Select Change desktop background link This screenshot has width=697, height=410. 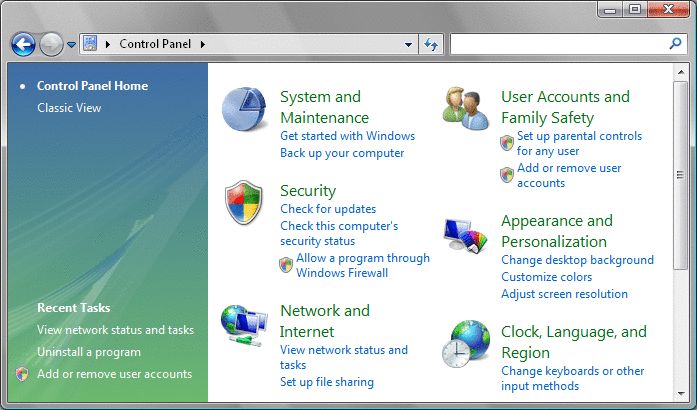click(x=577, y=260)
